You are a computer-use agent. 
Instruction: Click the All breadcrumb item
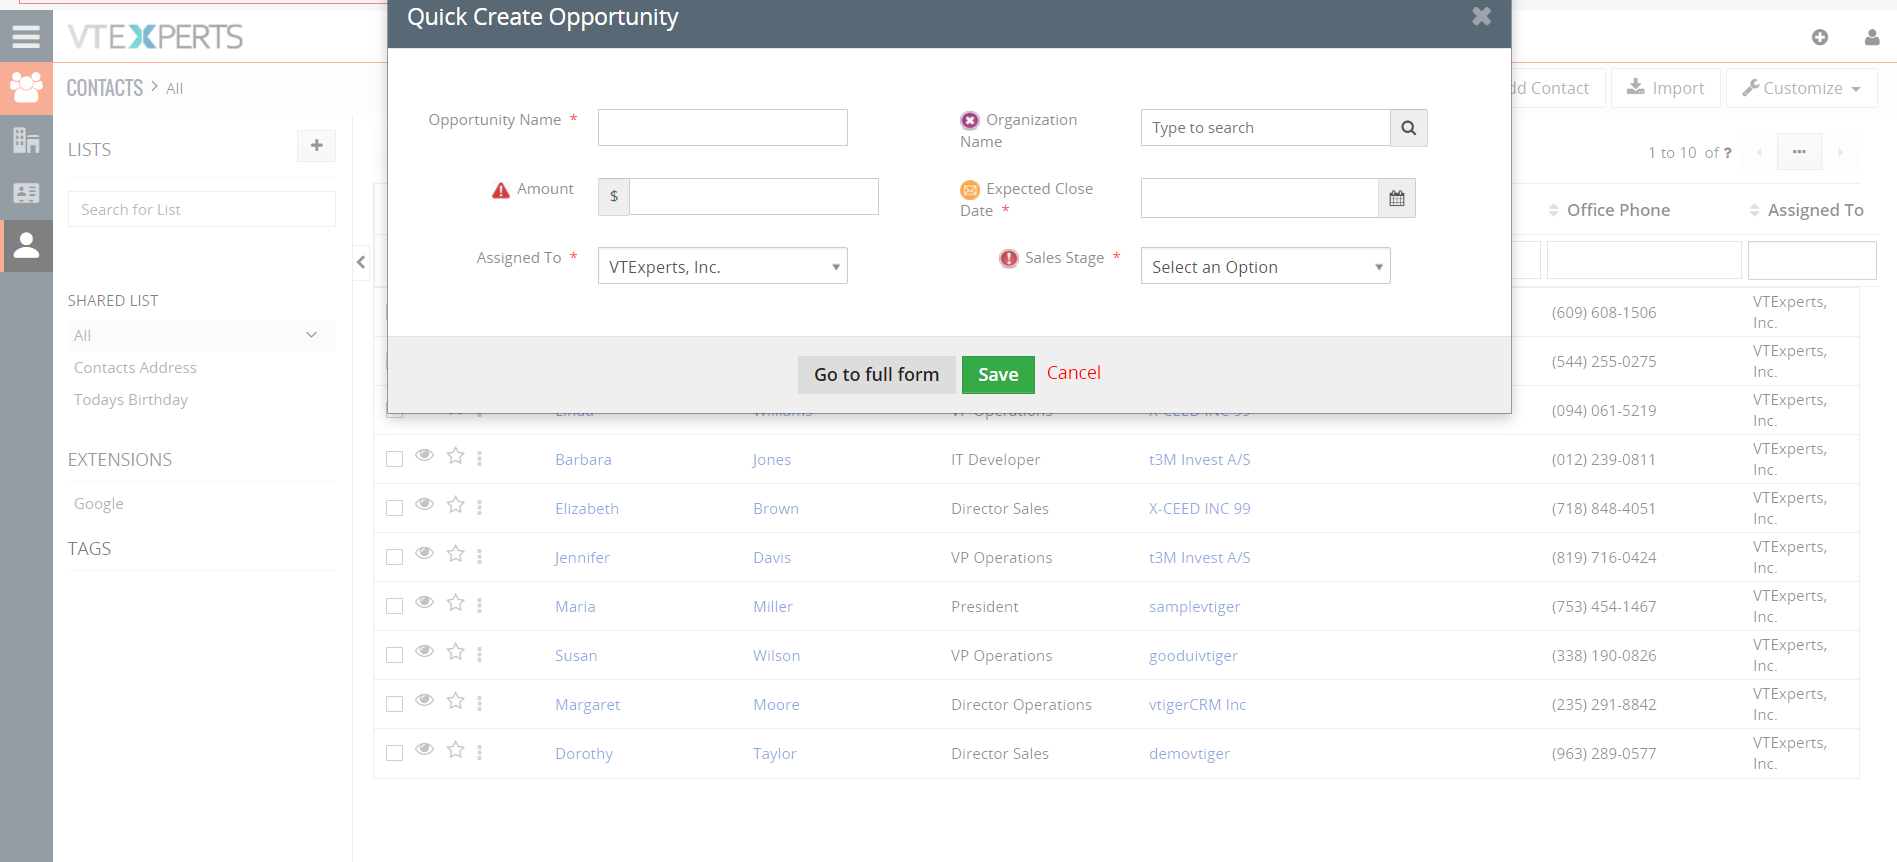pyautogui.click(x=174, y=89)
